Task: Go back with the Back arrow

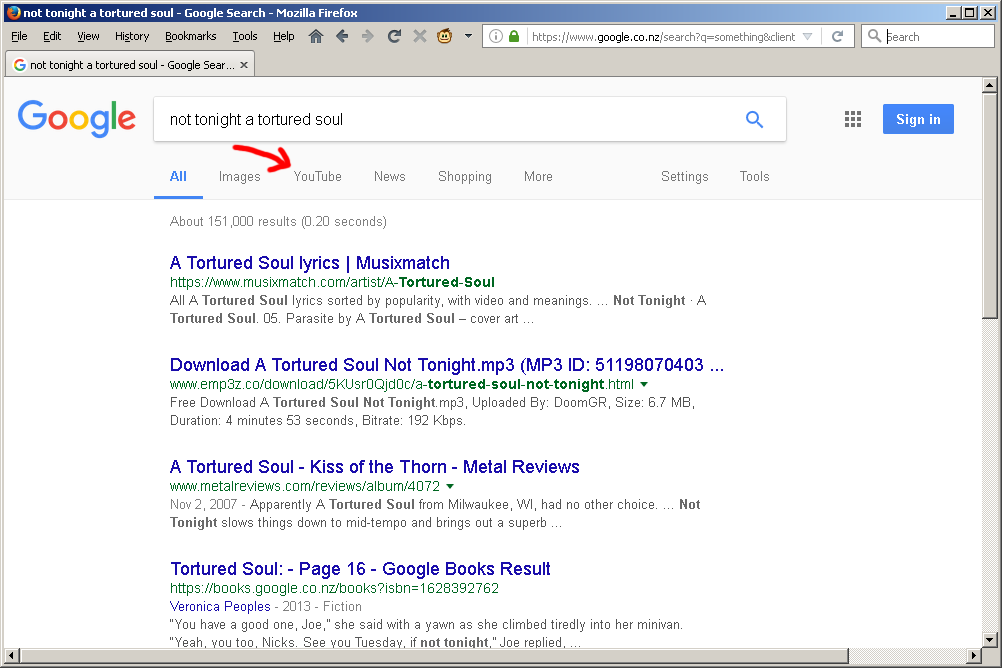Action: [342, 36]
